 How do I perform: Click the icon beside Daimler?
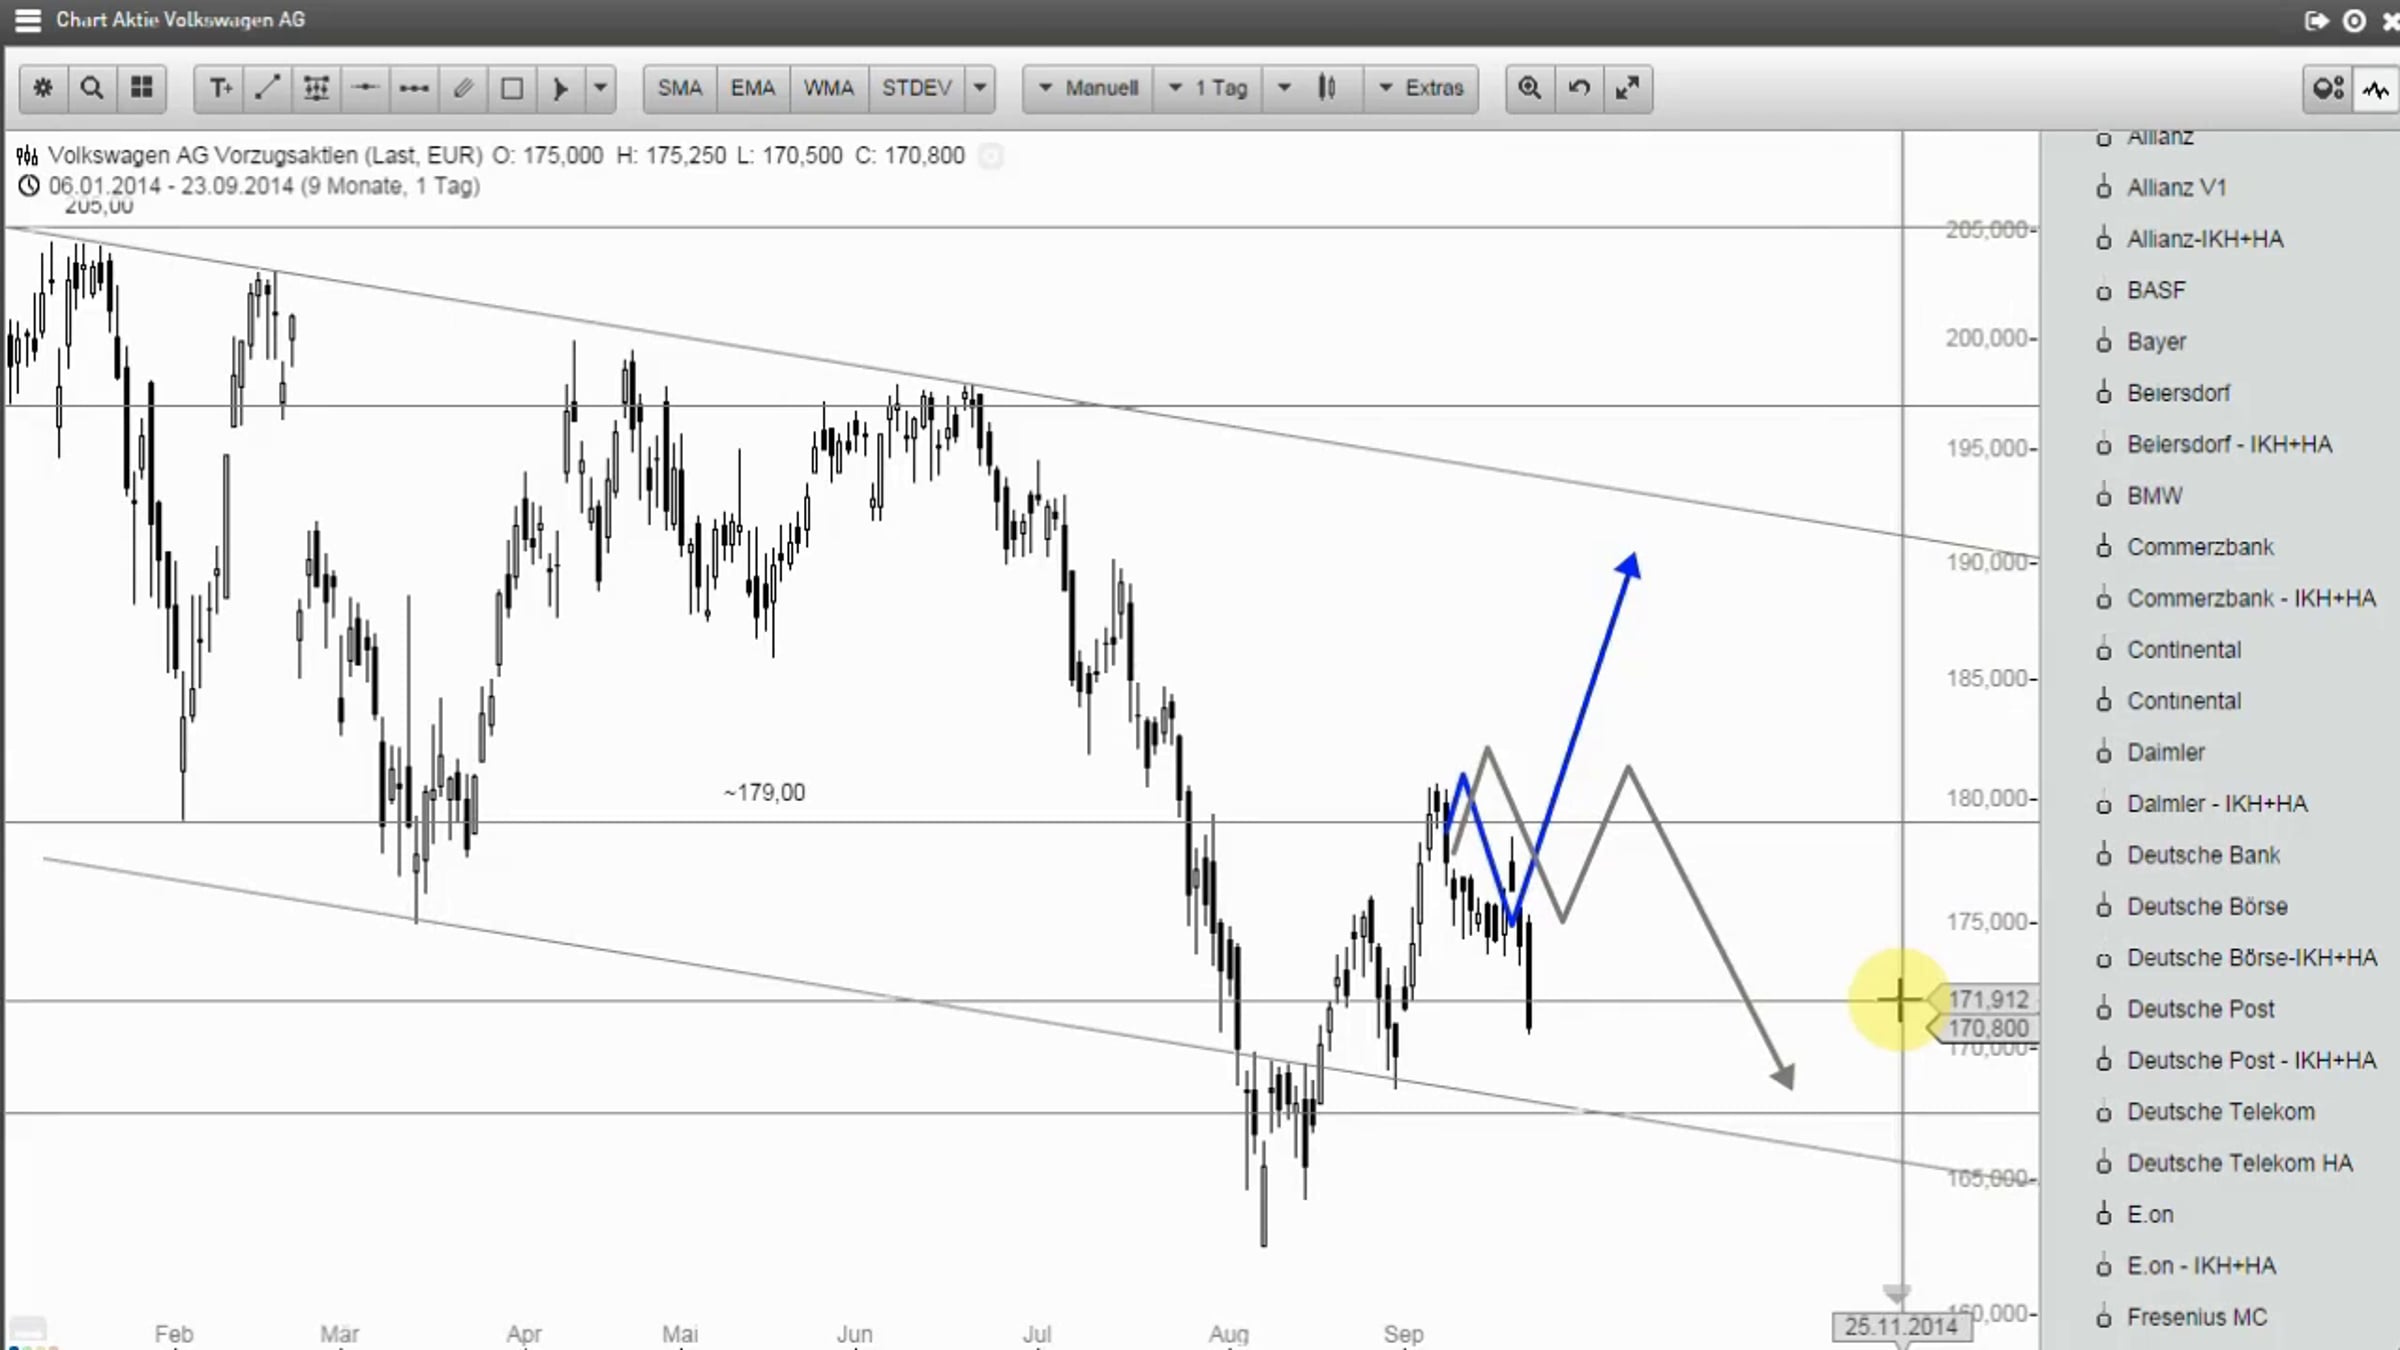(2104, 752)
